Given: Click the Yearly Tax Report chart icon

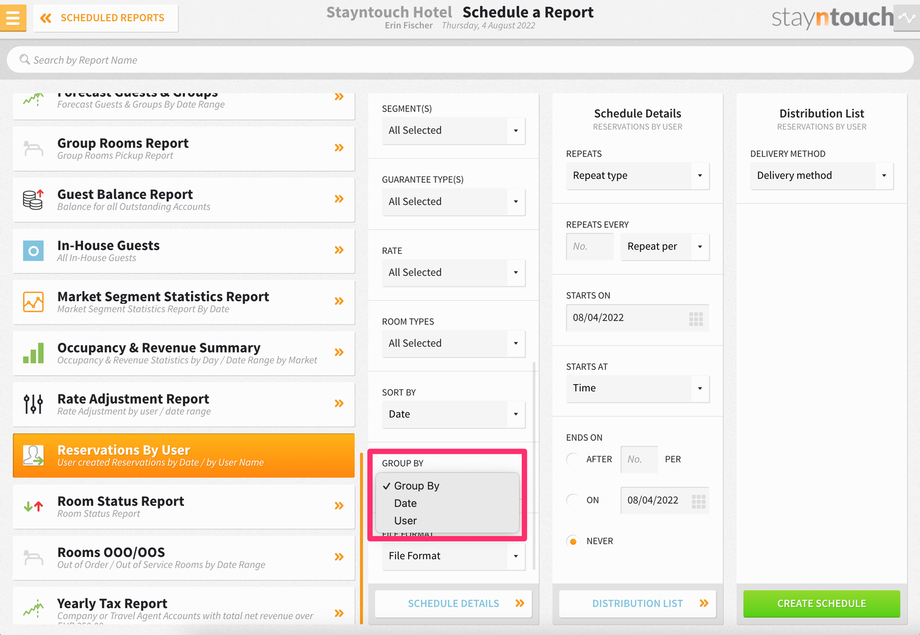Looking at the screenshot, I should [33, 608].
